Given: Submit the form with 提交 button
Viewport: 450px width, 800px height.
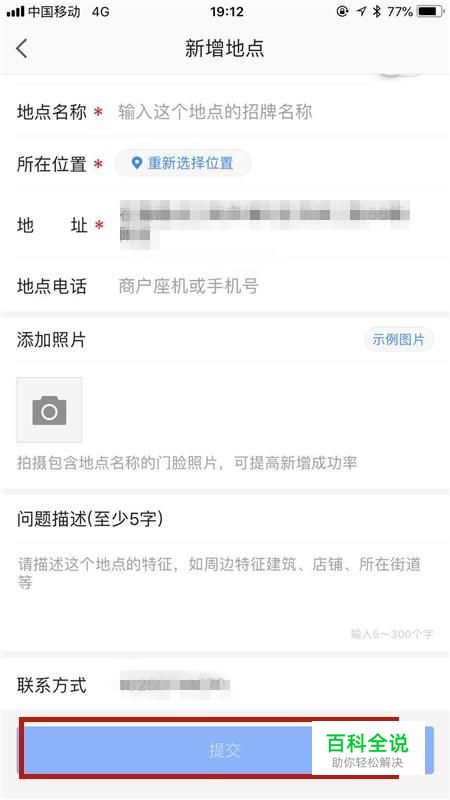Looking at the screenshot, I should (x=224, y=749).
